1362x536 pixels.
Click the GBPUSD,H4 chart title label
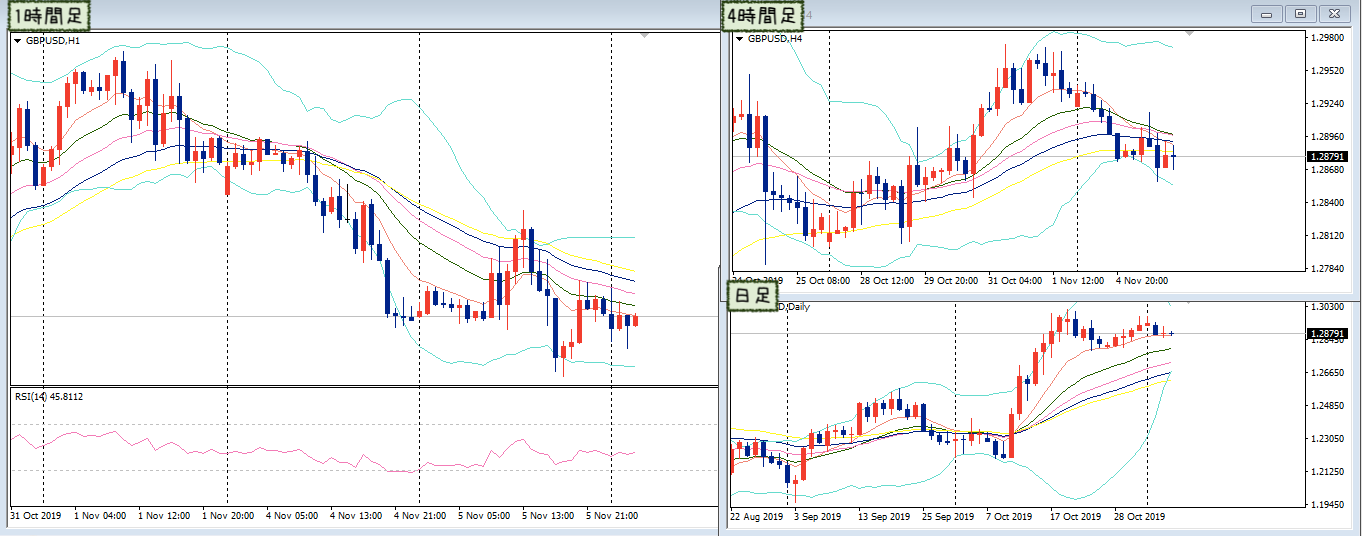(x=775, y=39)
